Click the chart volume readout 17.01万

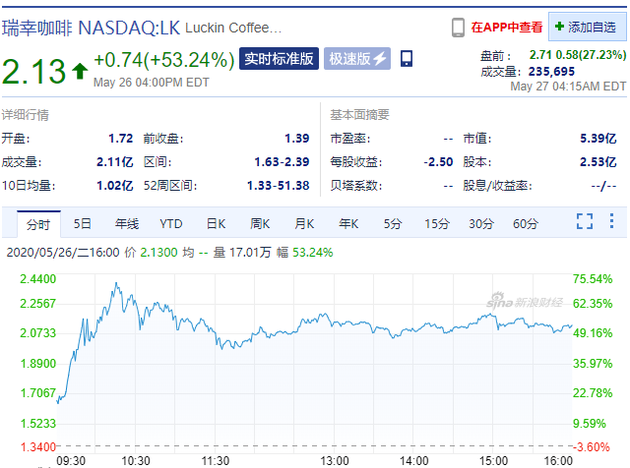click(250, 253)
